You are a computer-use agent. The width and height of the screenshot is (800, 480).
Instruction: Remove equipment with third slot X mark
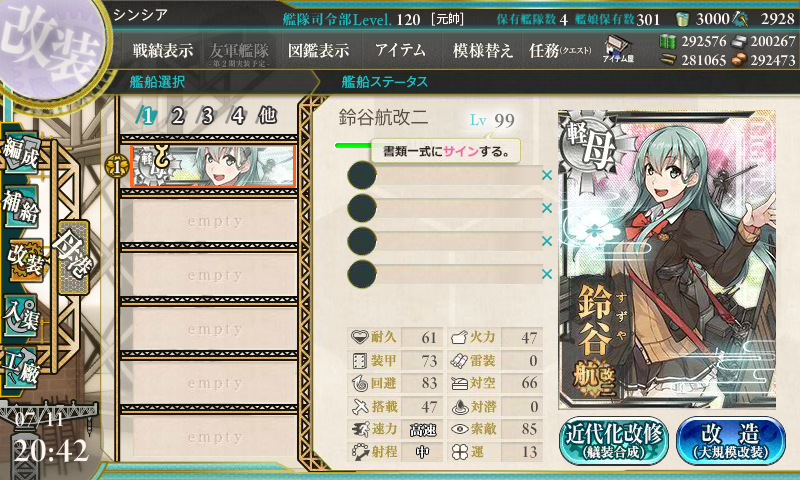tap(547, 241)
